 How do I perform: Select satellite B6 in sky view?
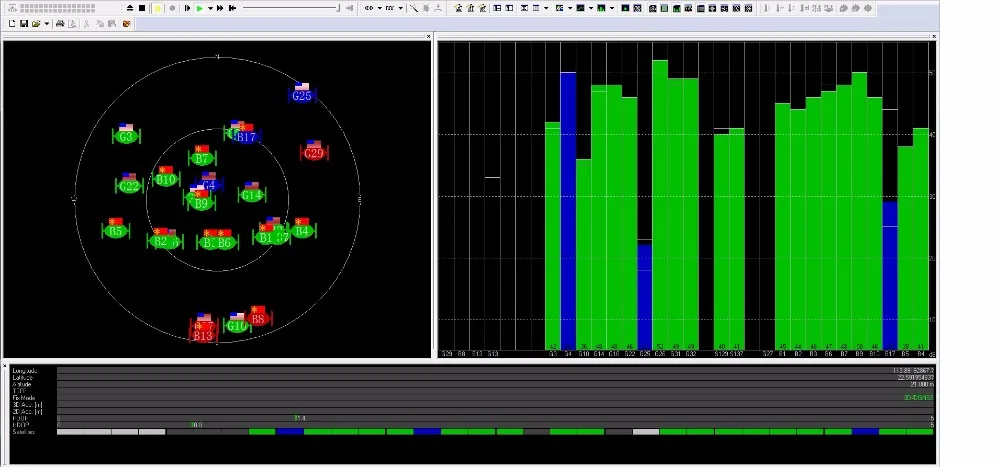[x=224, y=242]
